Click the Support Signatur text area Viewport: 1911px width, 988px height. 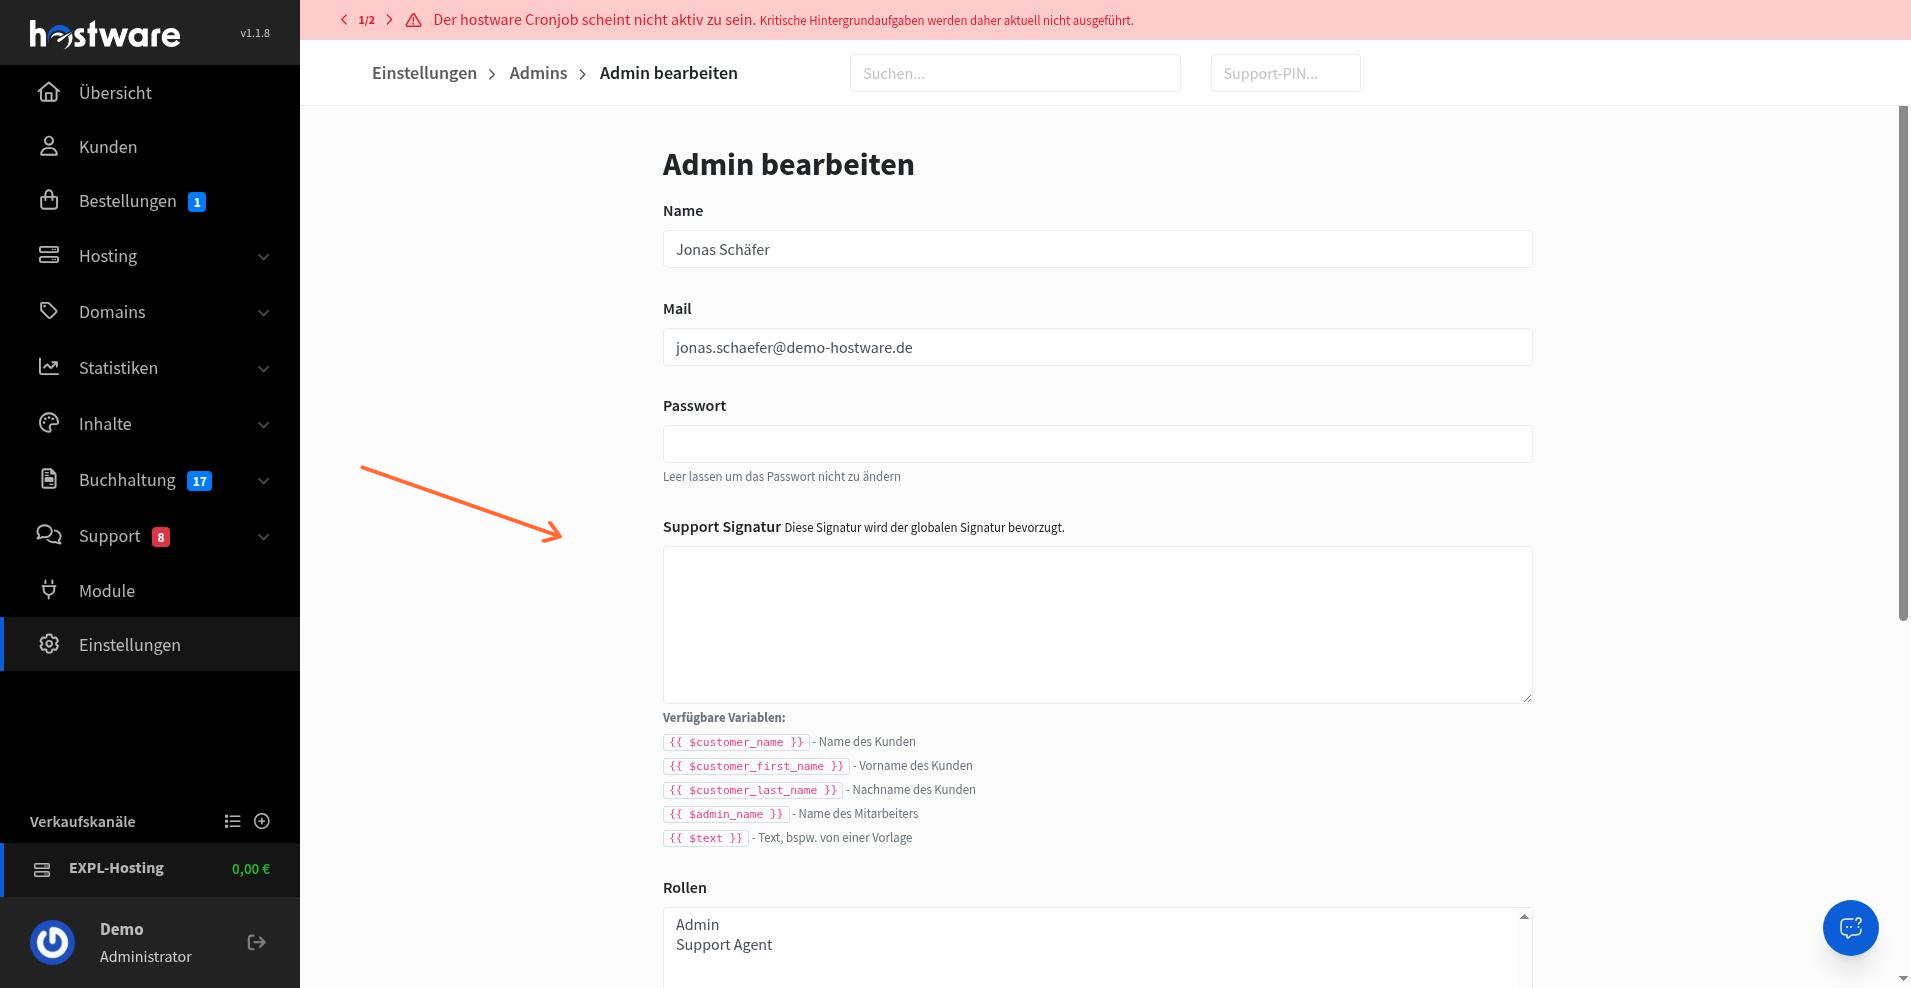pos(1097,625)
